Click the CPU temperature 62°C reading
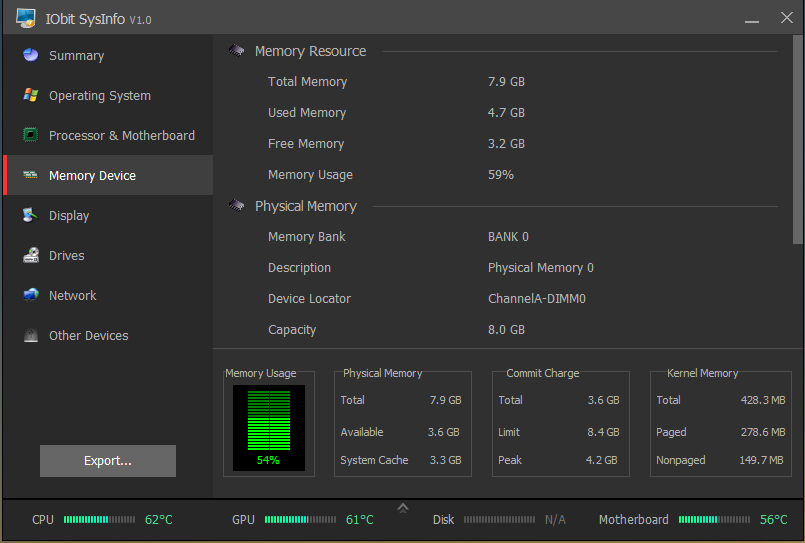Viewport: 805px width, 543px height. (159, 519)
